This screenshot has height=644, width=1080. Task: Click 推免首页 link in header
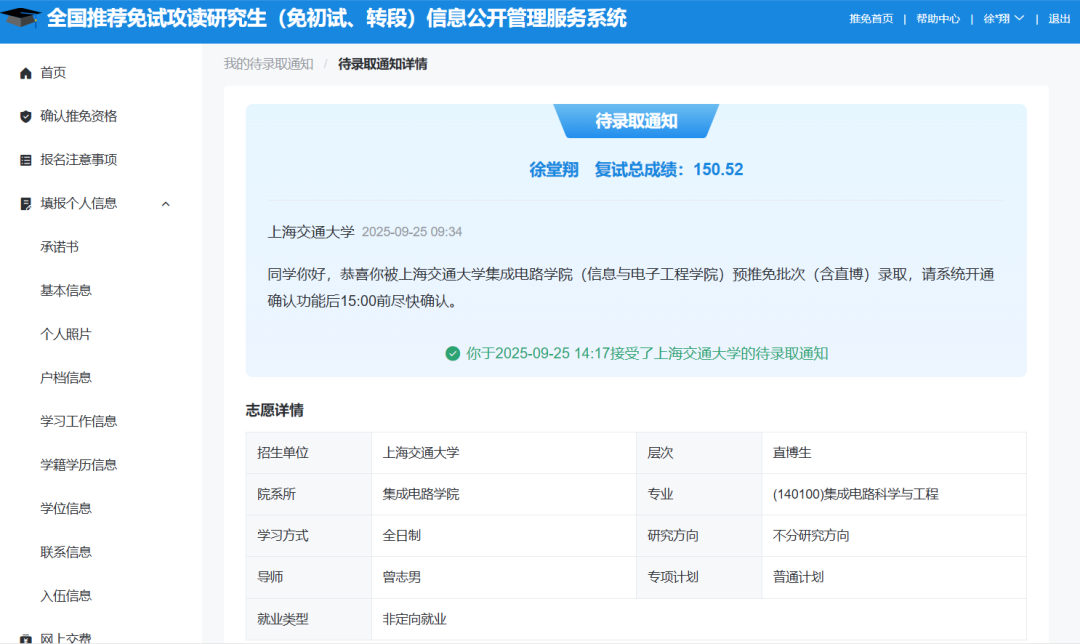coord(871,18)
